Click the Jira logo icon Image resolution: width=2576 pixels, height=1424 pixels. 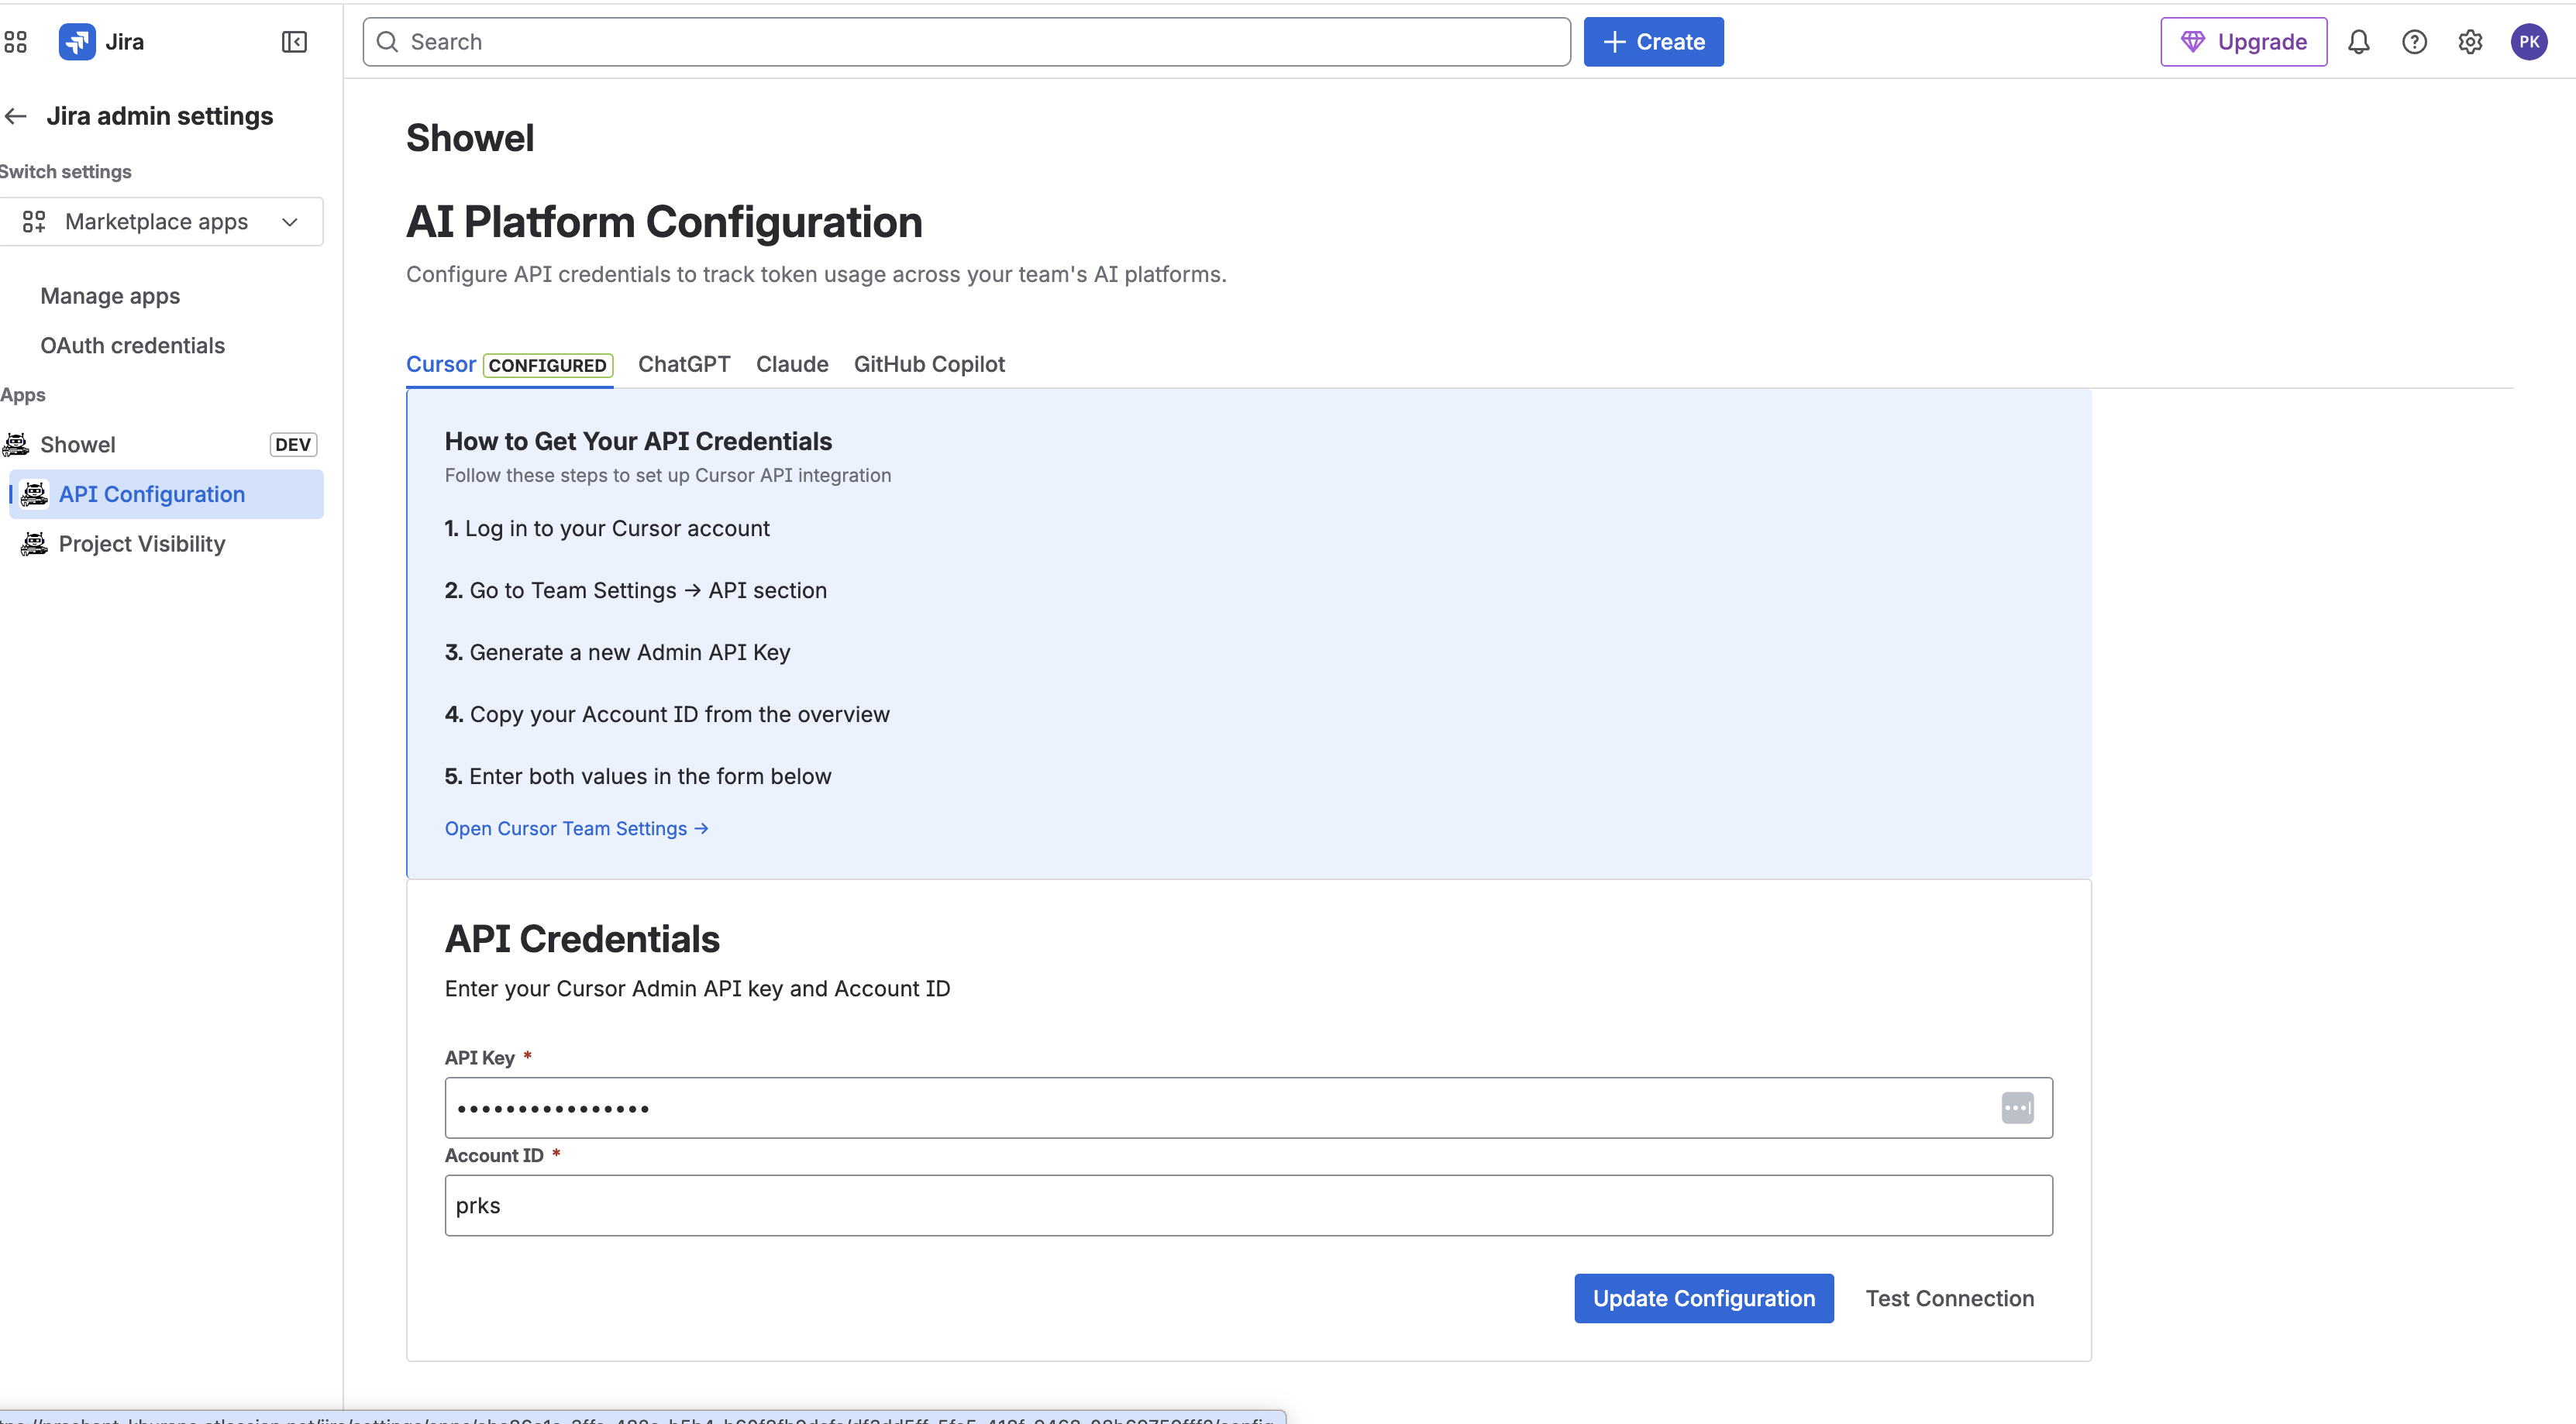pos(77,42)
